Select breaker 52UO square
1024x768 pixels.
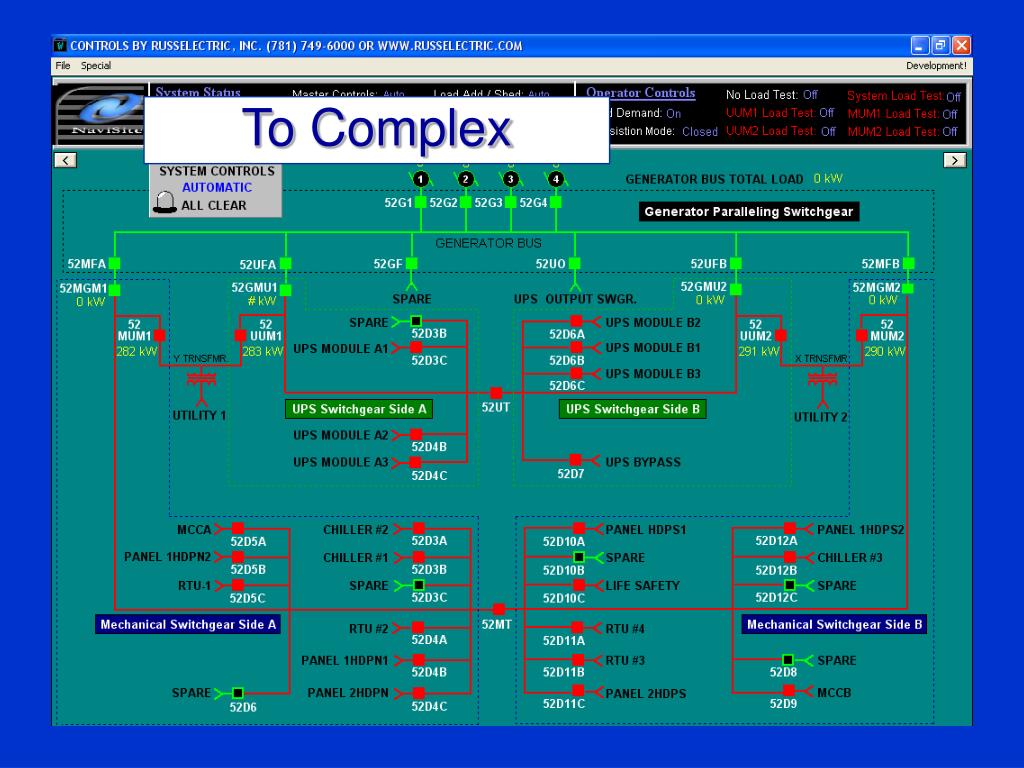[x=575, y=263]
